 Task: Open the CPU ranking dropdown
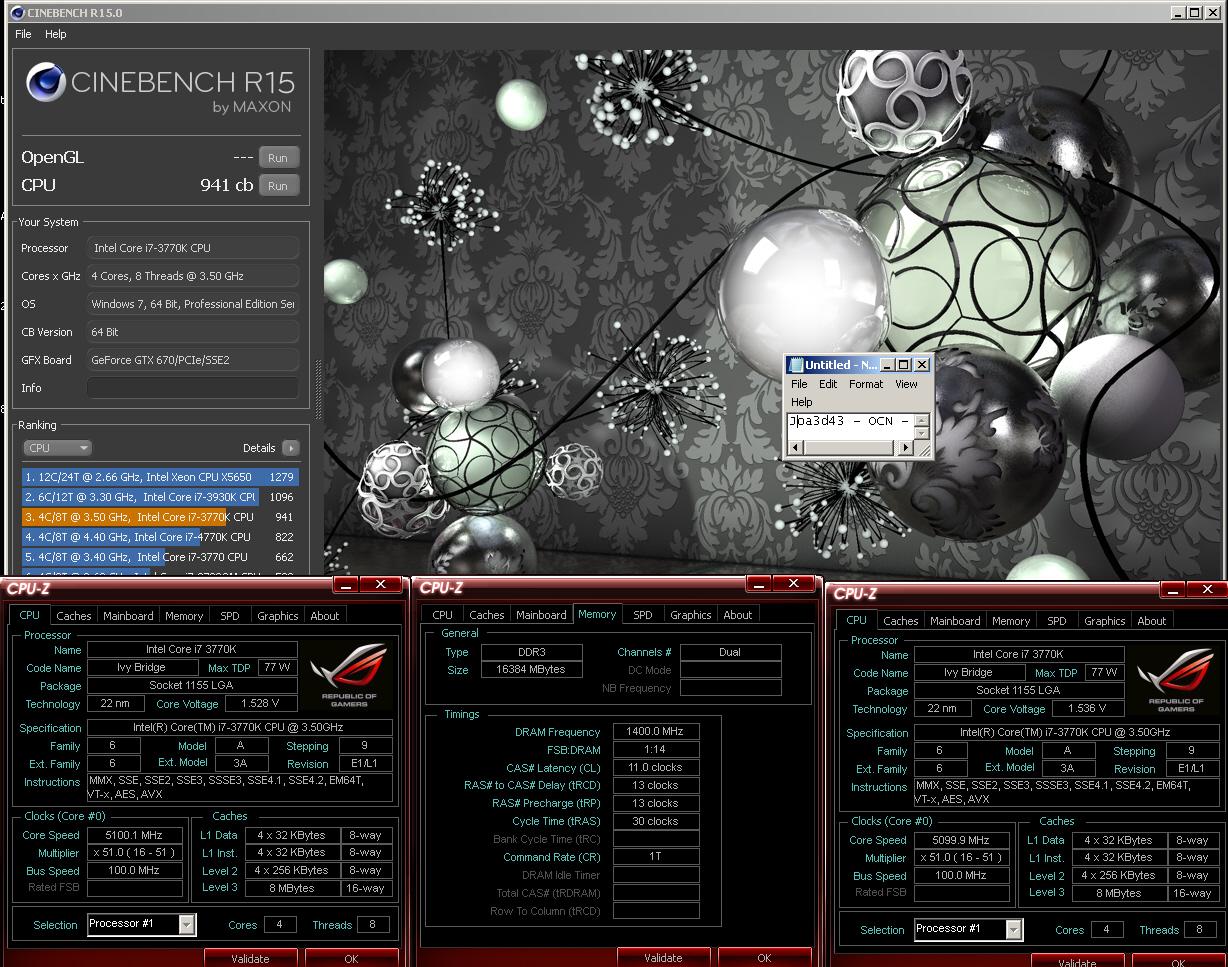57,448
